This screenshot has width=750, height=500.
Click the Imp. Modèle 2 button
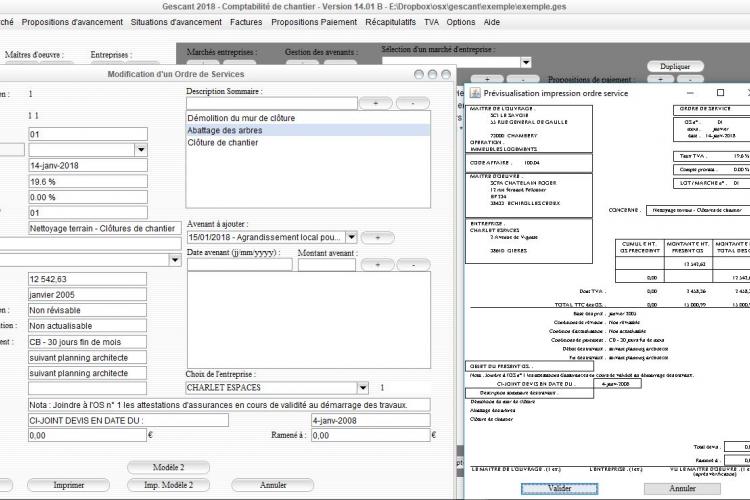168,485
